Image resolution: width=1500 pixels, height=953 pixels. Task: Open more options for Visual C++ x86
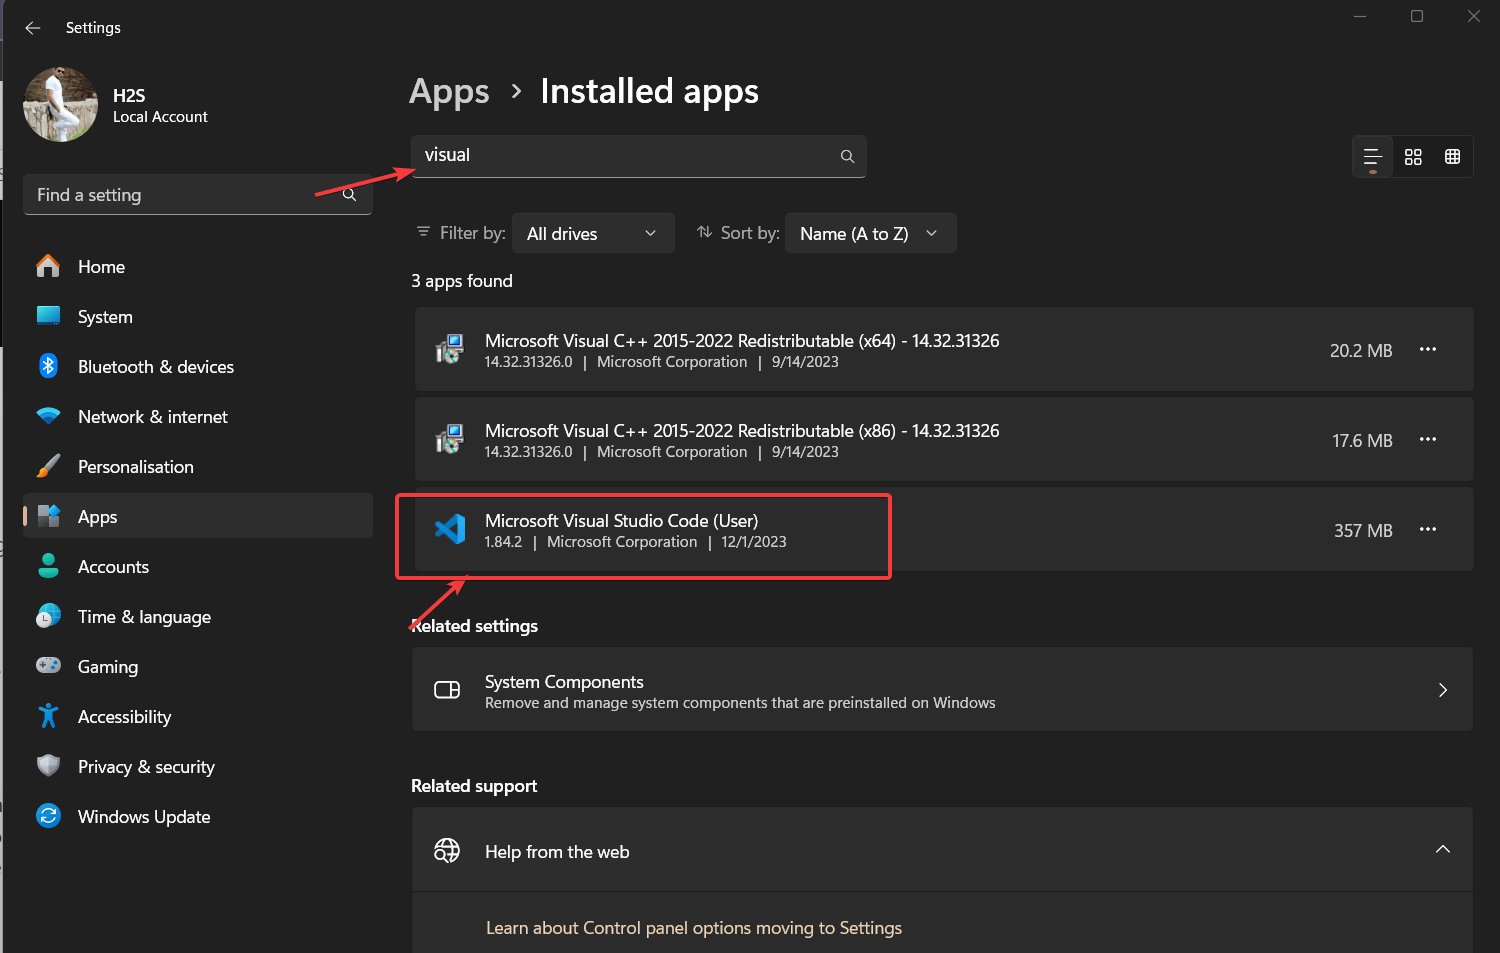pos(1427,440)
